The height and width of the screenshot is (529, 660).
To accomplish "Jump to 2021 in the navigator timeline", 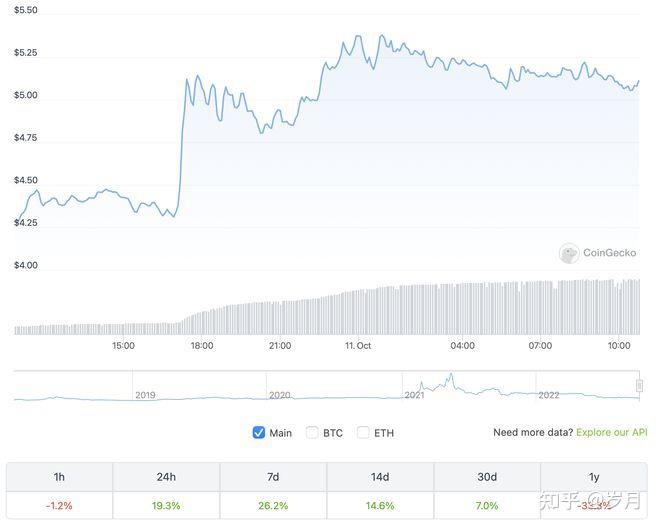I will [414, 395].
